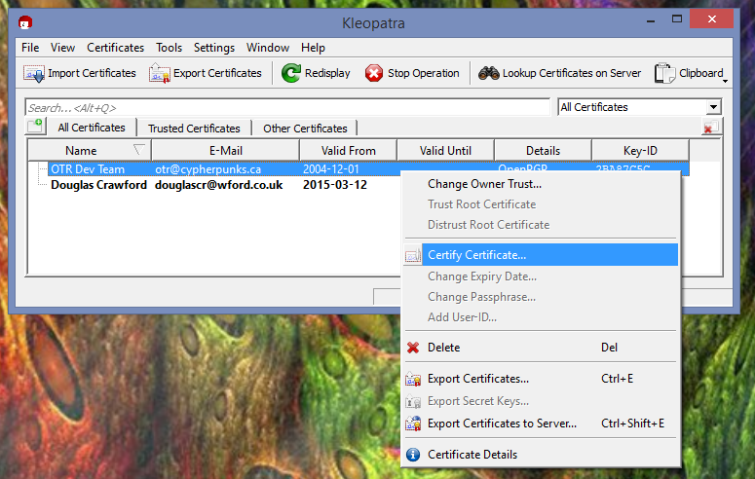Click the Clipboard toolbar icon

coord(664,73)
